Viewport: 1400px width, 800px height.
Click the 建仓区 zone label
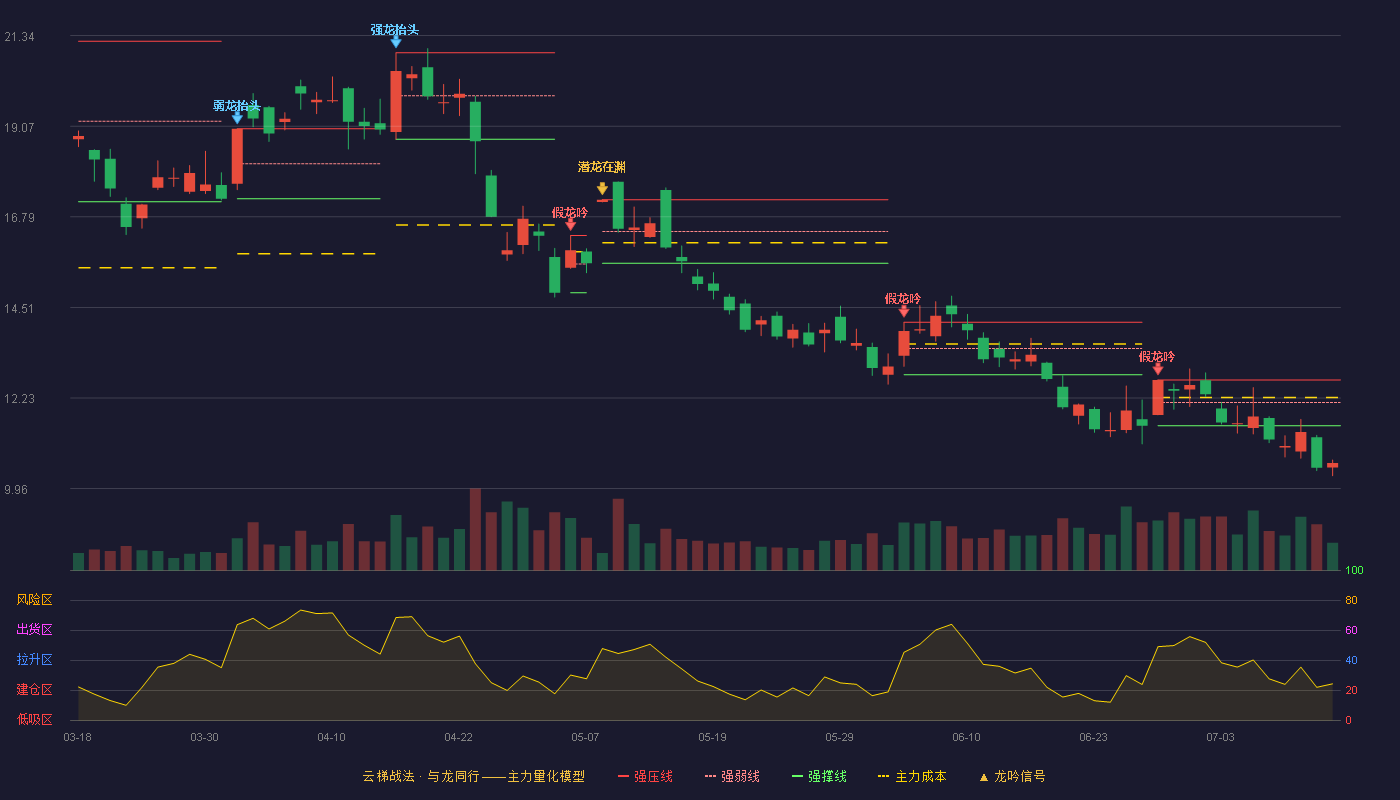[x=34, y=690]
